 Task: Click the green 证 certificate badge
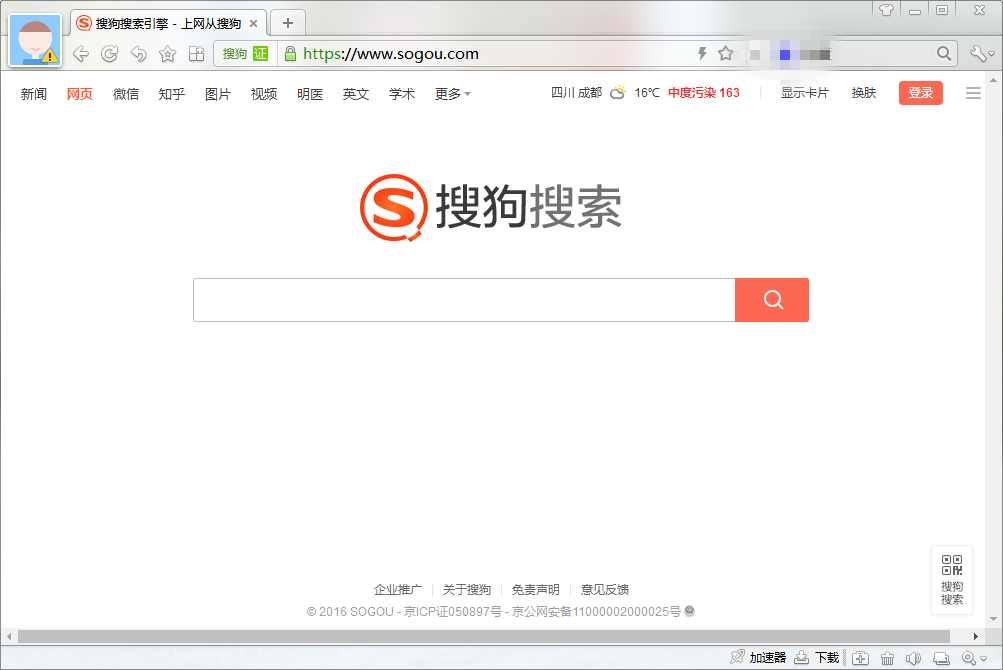click(x=260, y=54)
